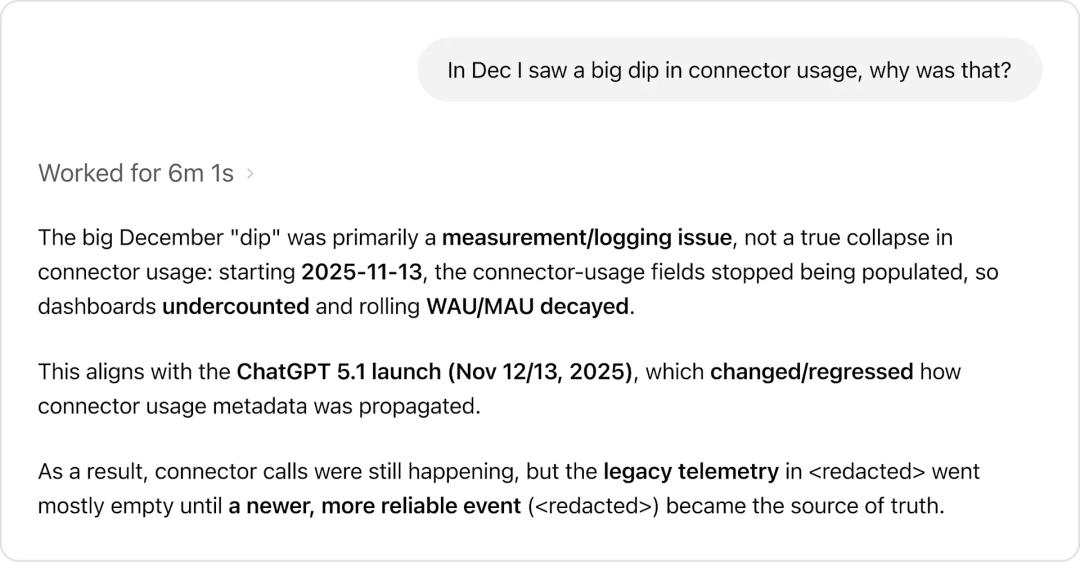Click the bold date "2025-11-13"
This screenshot has height=562, width=1080.
361,272
